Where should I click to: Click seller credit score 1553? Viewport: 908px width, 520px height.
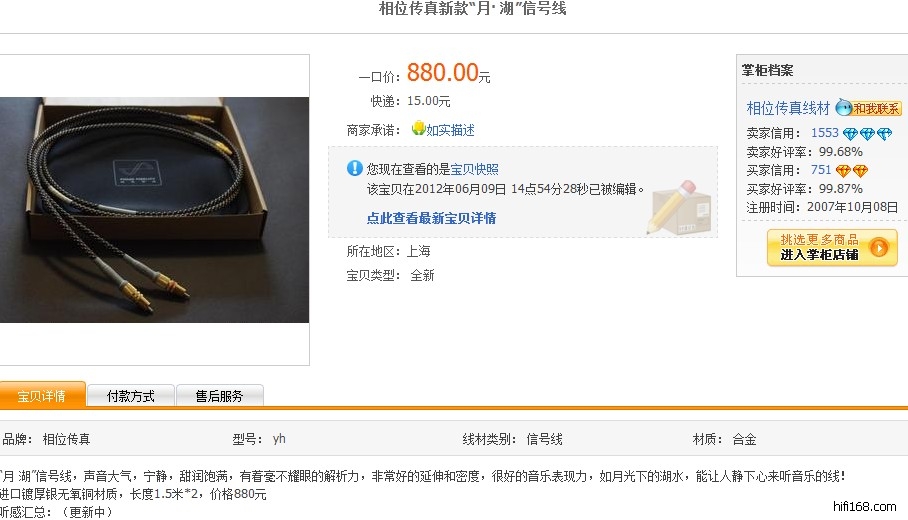click(825, 133)
